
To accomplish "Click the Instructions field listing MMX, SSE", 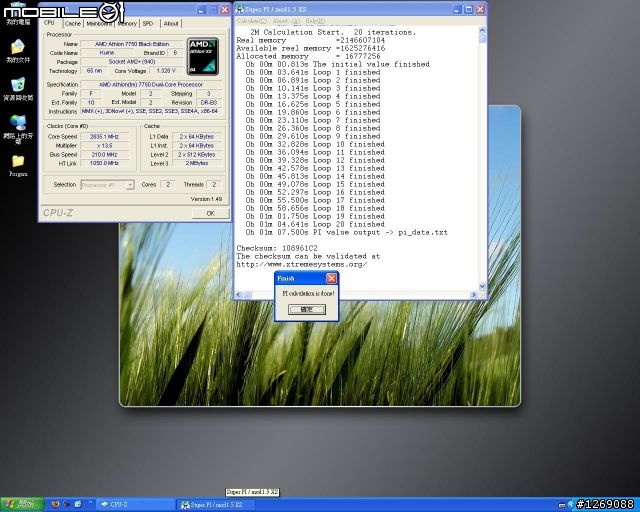I will tap(151, 111).
